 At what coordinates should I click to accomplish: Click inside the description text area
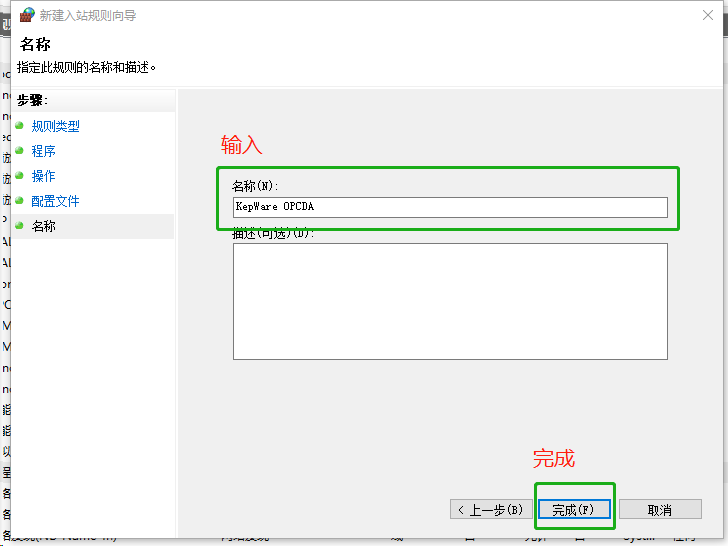tap(450, 301)
